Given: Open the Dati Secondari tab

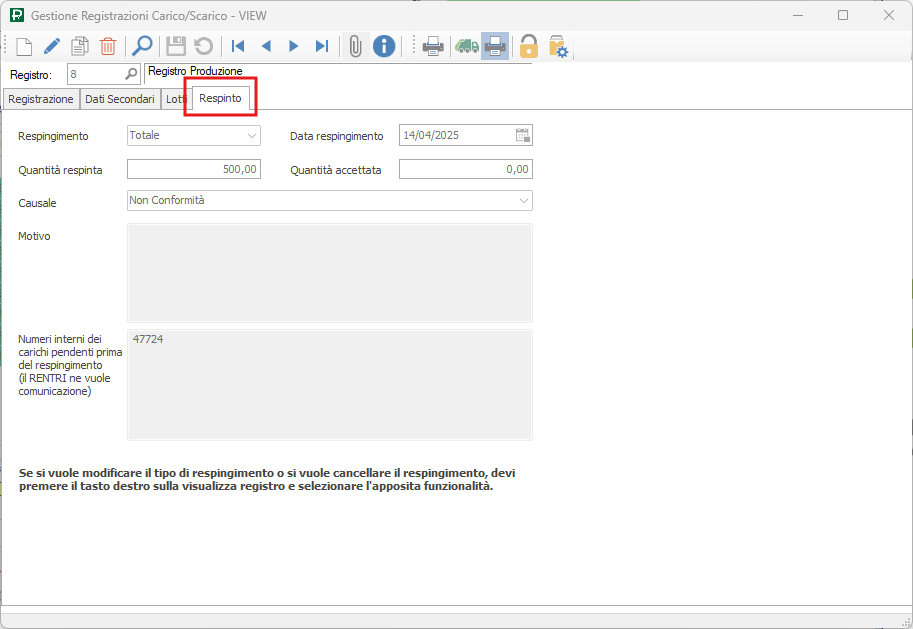Looking at the screenshot, I should (x=119, y=100).
